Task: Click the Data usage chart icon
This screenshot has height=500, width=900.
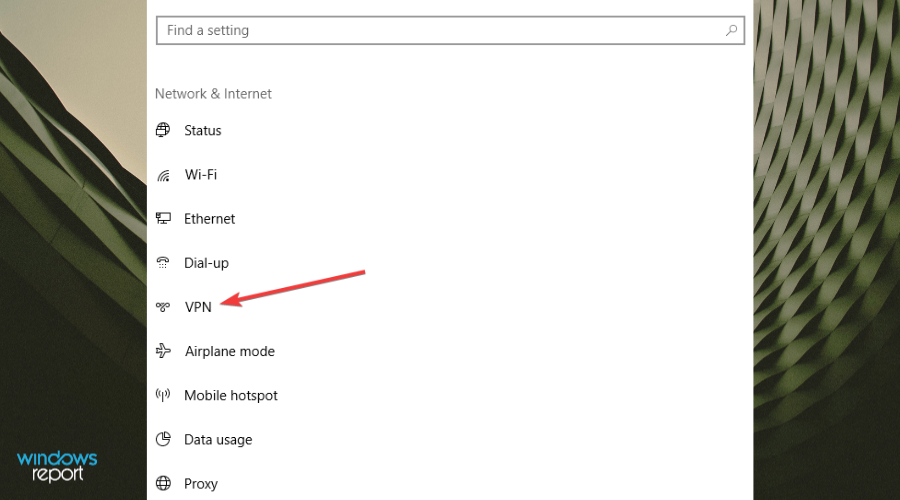Action: point(164,439)
